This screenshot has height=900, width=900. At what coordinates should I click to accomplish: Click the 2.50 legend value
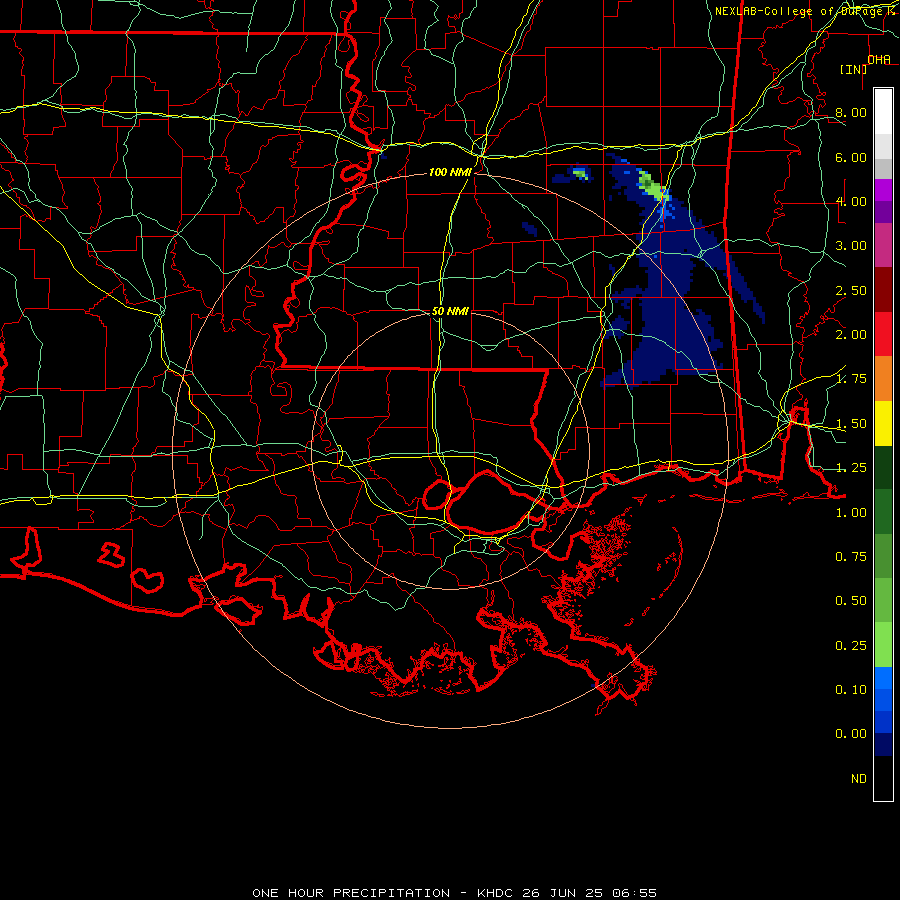tap(850, 290)
